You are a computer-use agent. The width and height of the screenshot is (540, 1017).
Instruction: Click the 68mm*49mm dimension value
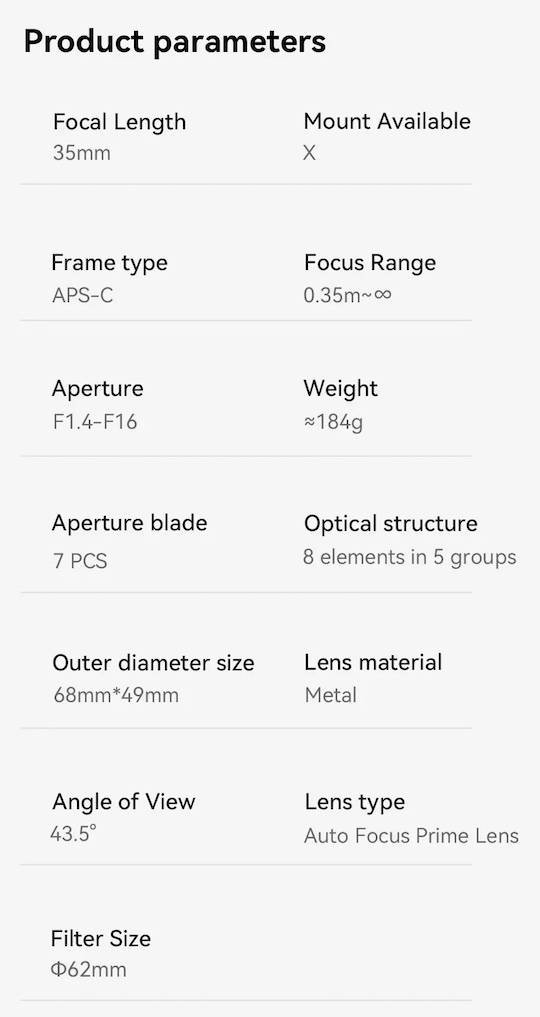point(116,696)
